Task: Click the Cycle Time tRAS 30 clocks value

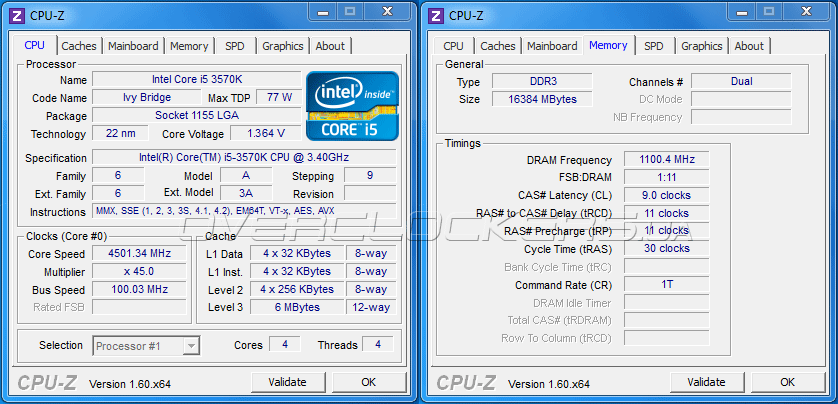Action: point(666,248)
